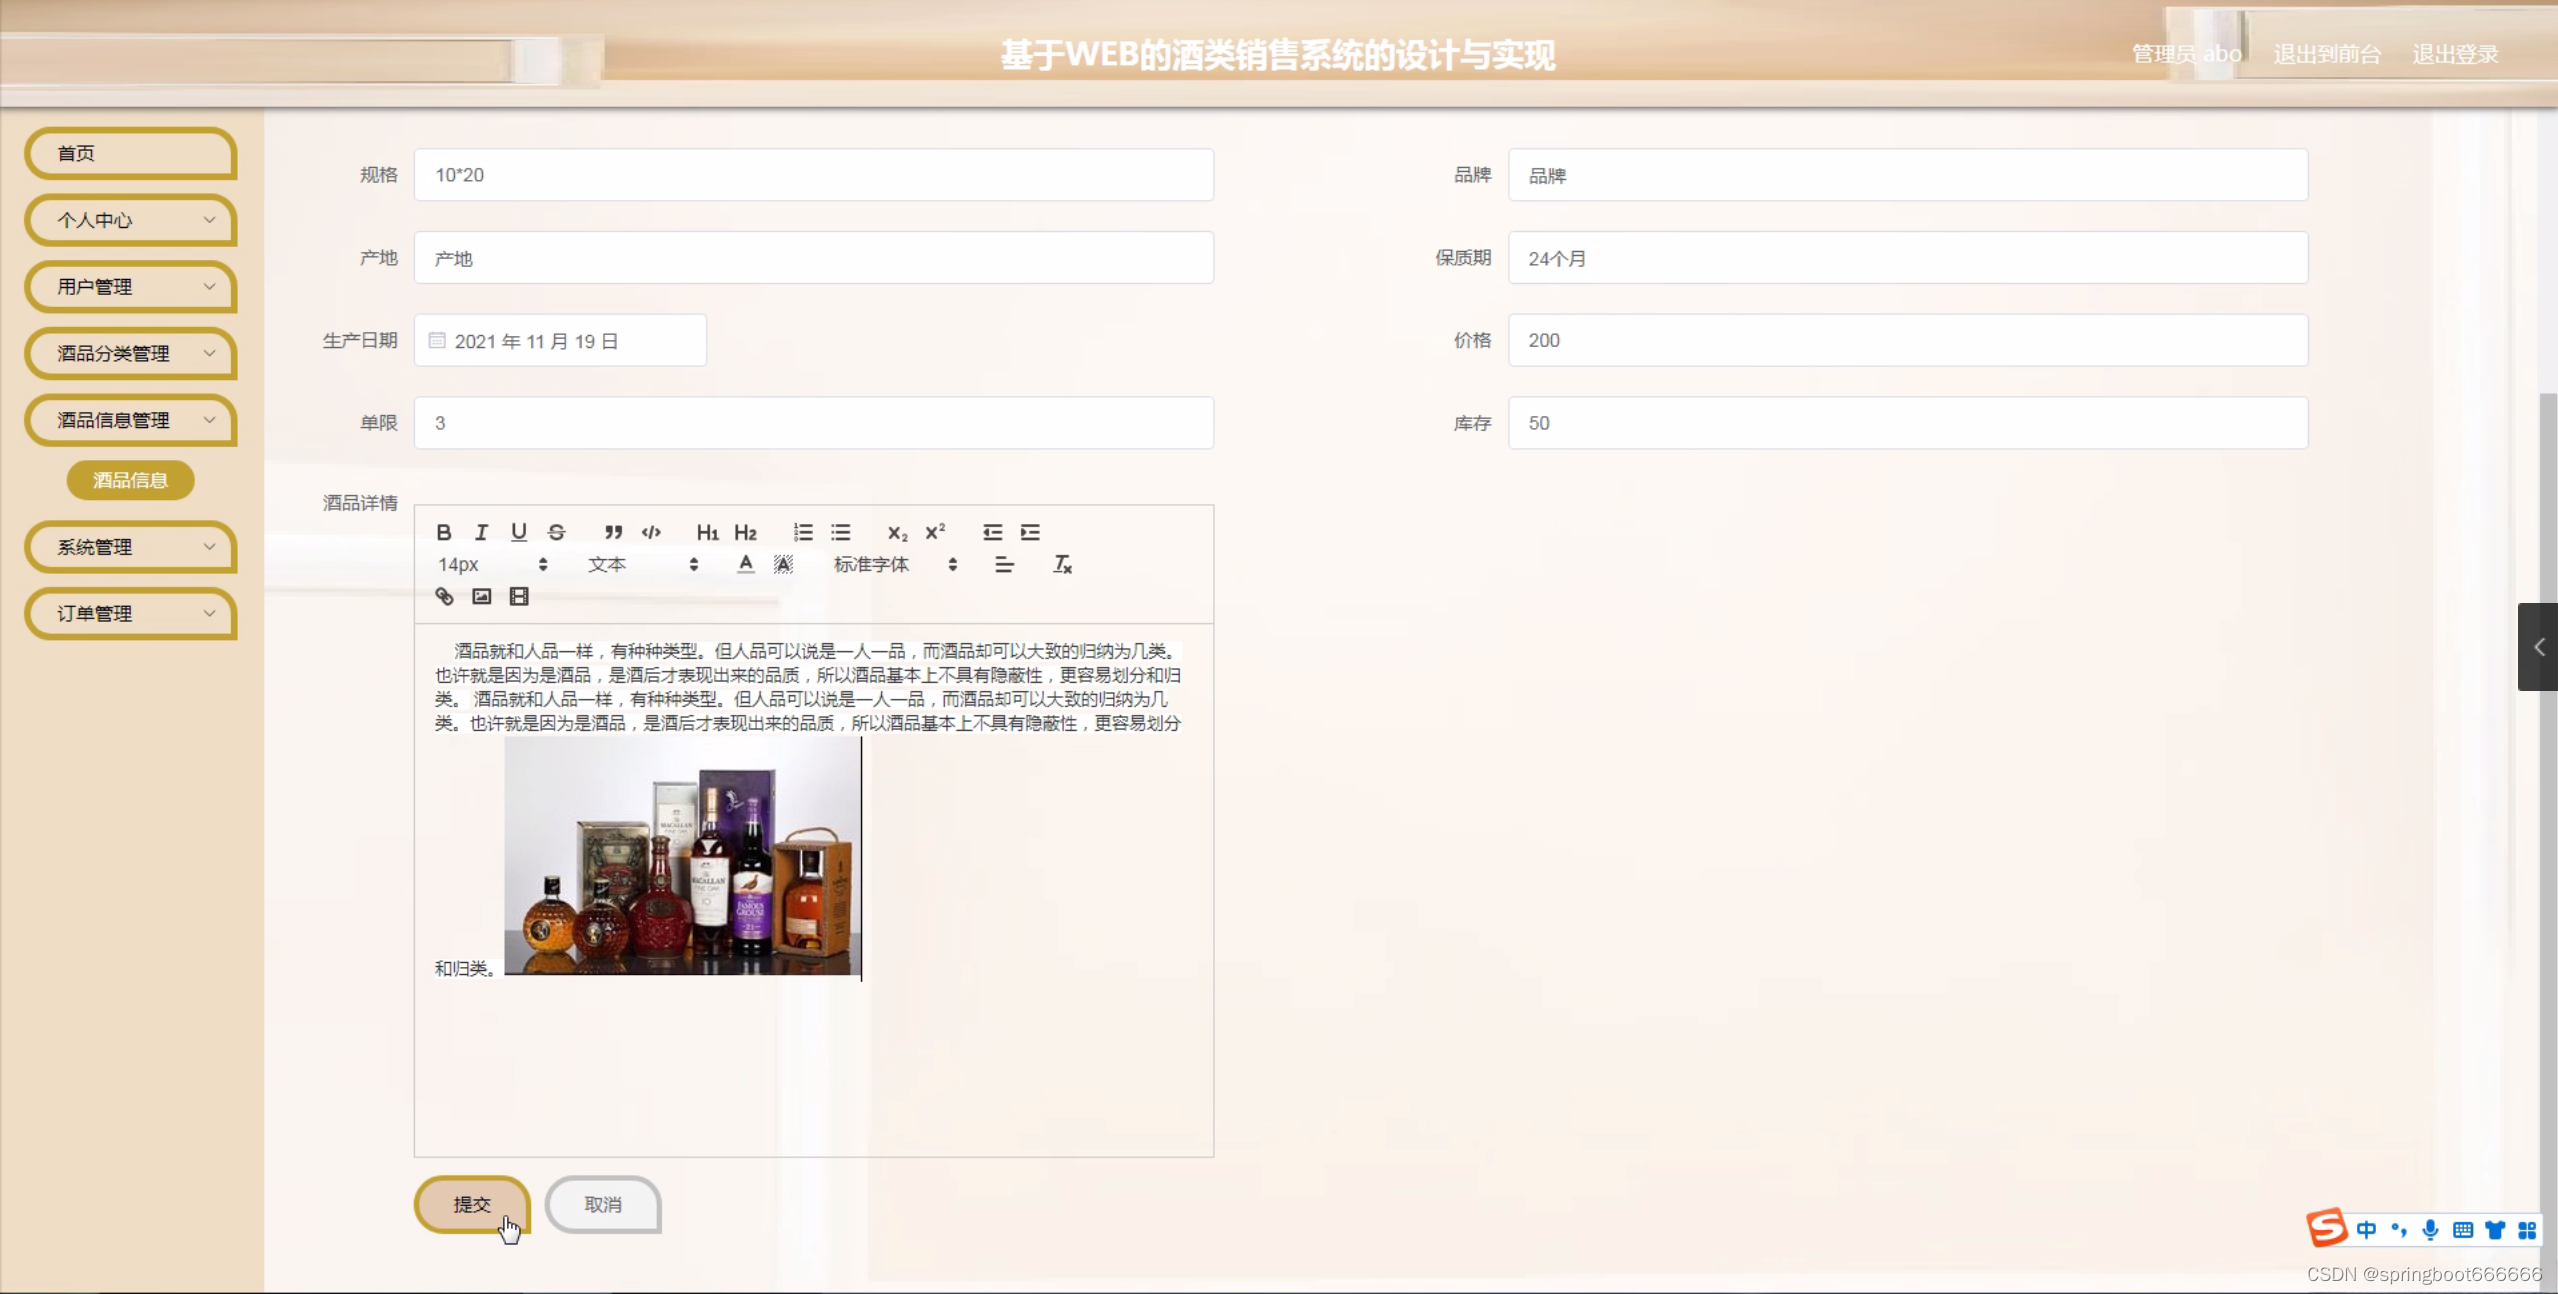Apply italic formatting in the editor
The width and height of the screenshot is (2558, 1294).
pyautogui.click(x=481, y=532)
